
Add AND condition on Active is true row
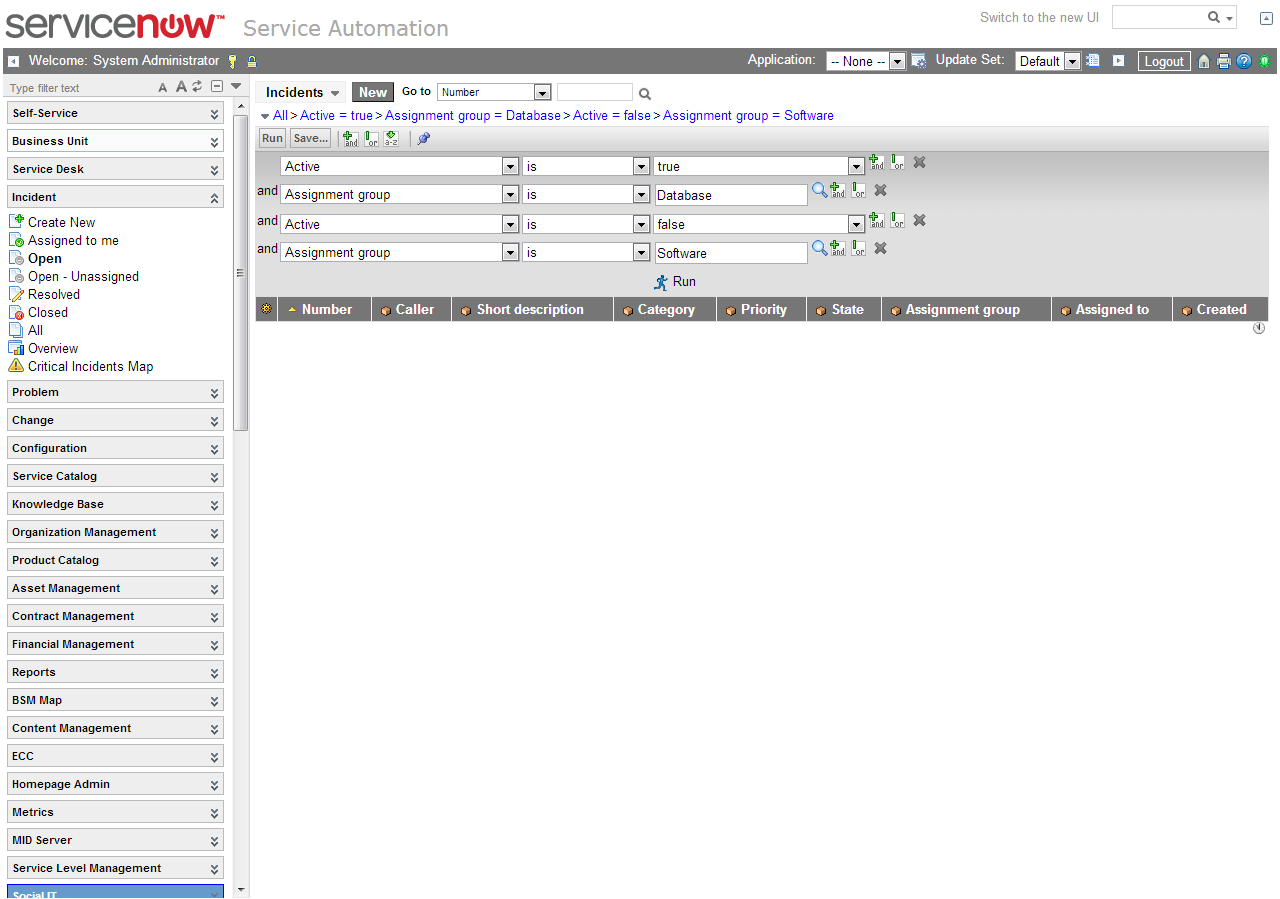pyautogui.click(x=877, y=162)
